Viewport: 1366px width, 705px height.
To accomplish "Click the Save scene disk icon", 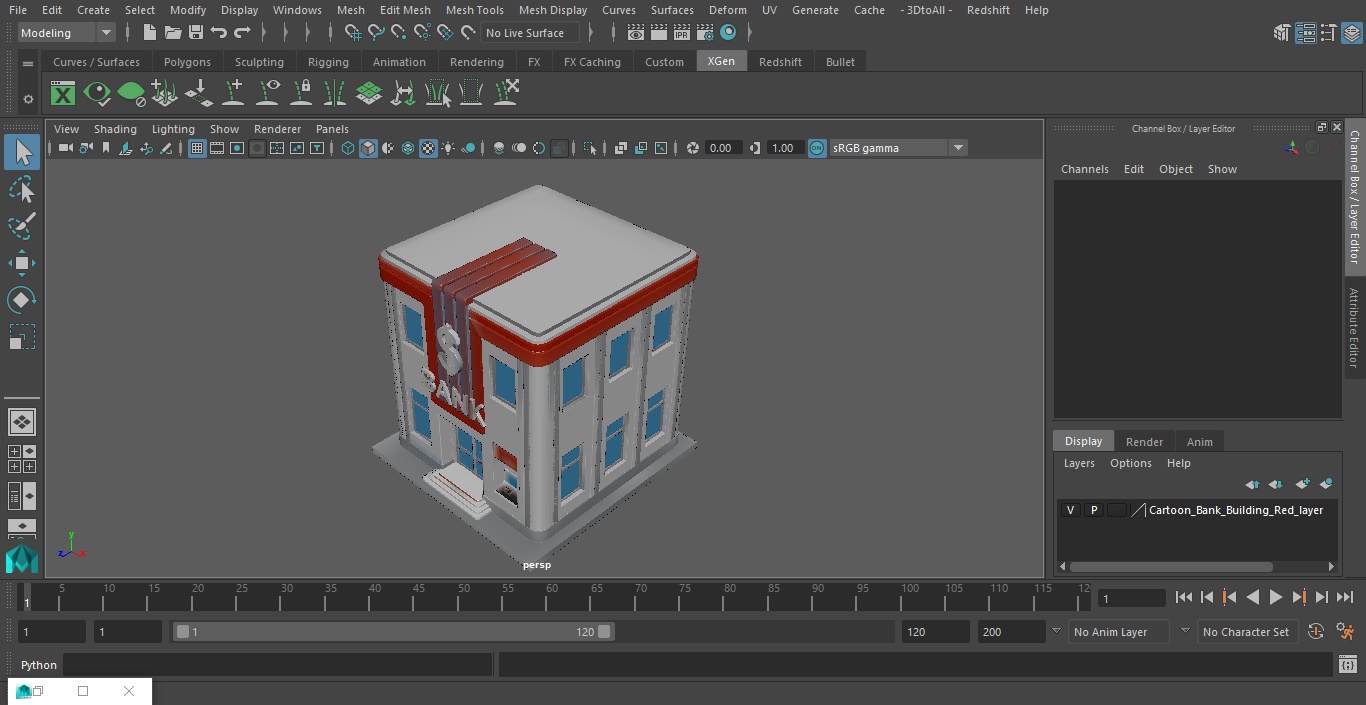I will (196, 33).
